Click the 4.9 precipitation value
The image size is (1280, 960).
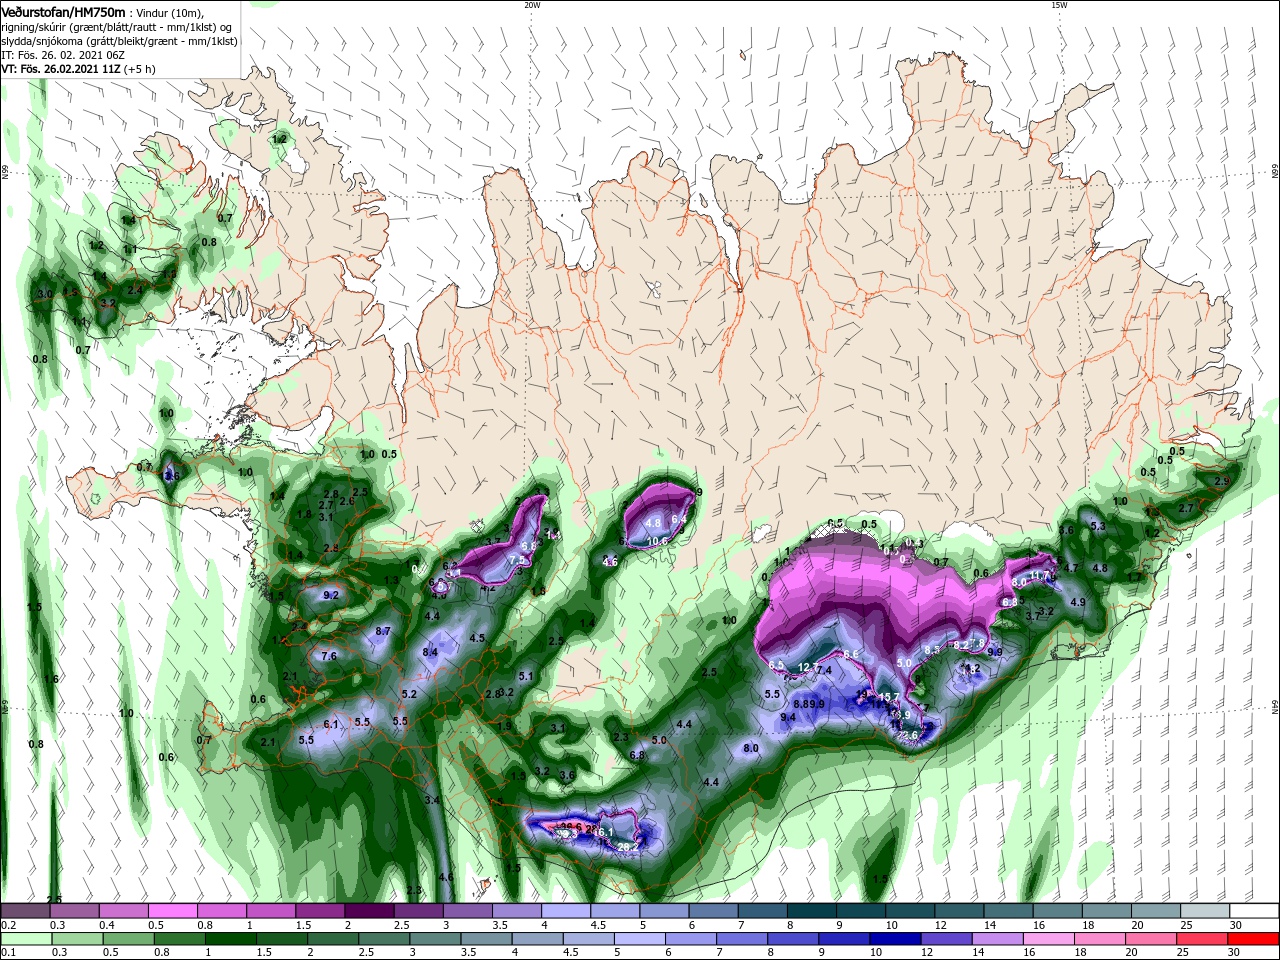[1078, 602]
